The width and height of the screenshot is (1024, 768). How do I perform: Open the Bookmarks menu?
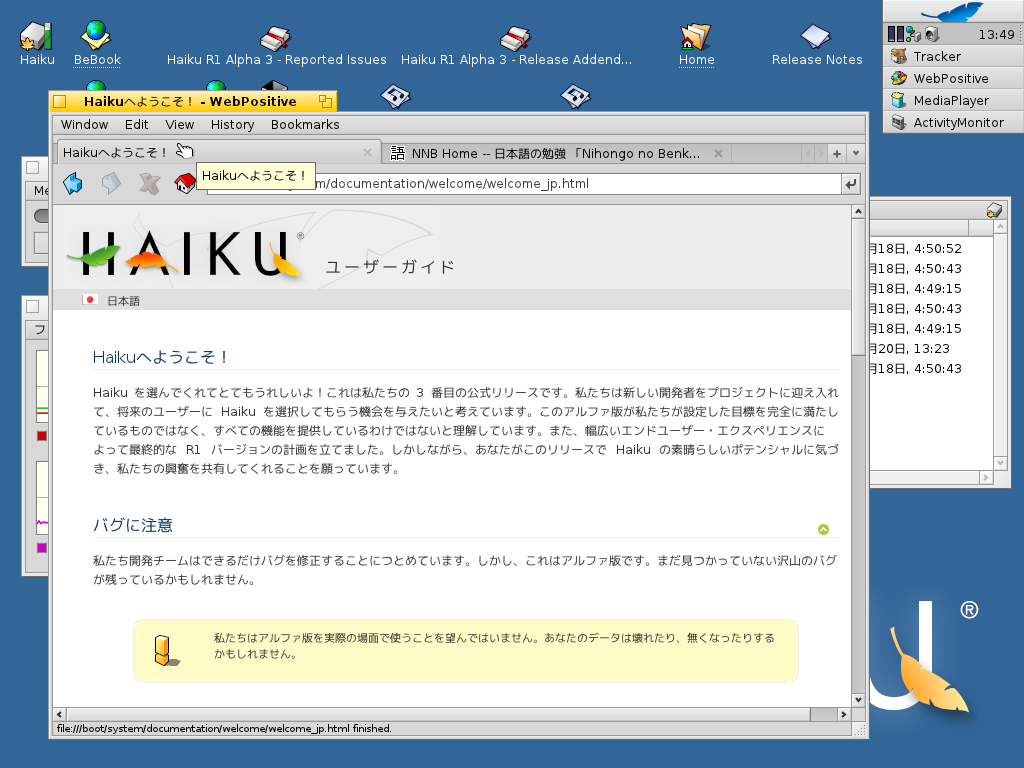tap(304, 125)
